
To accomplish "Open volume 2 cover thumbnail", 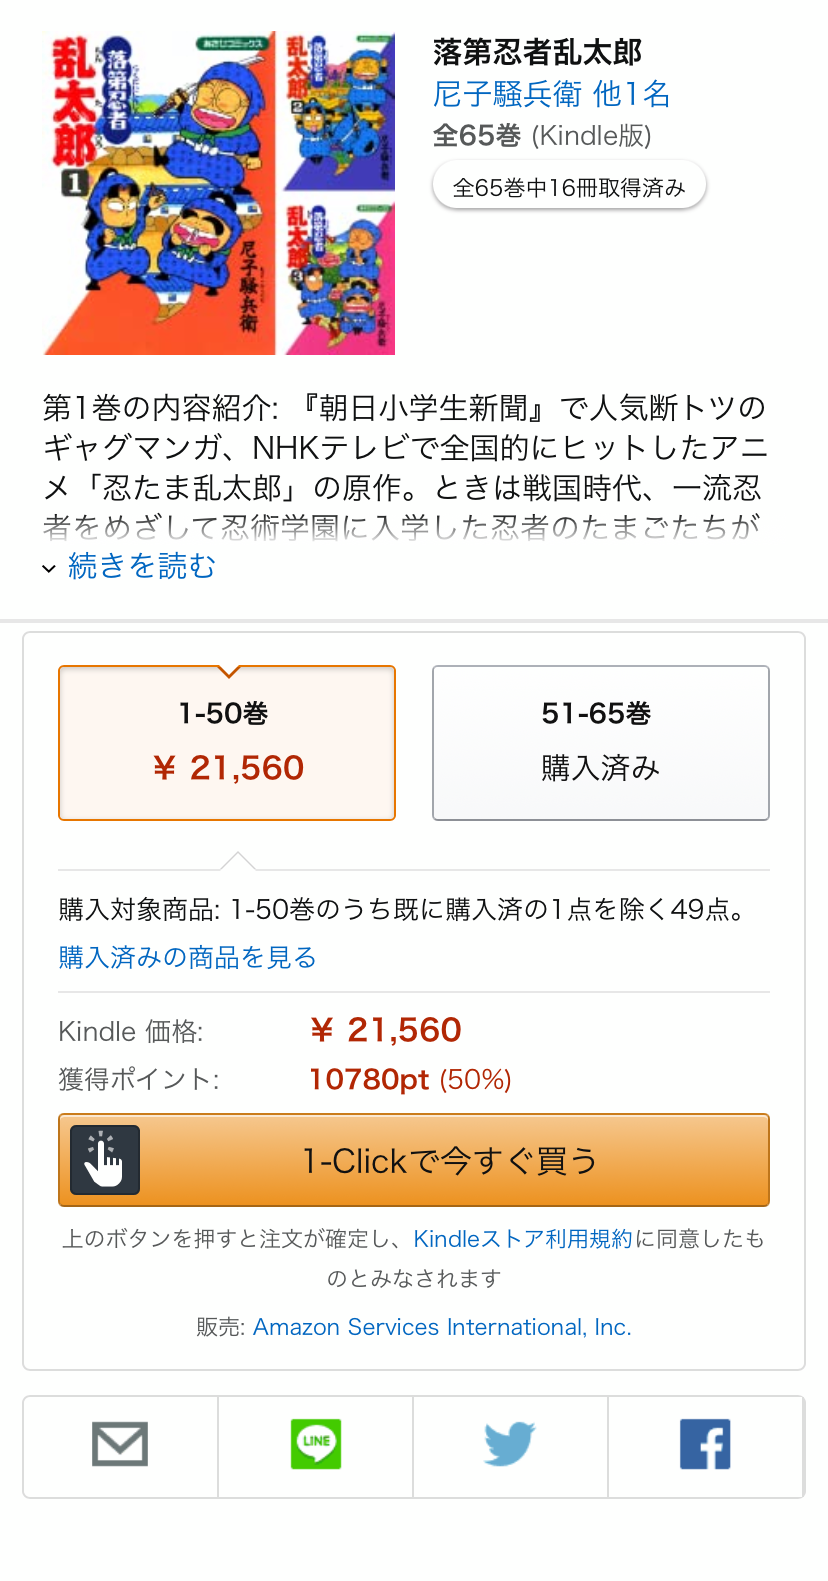I will (340, 112).
